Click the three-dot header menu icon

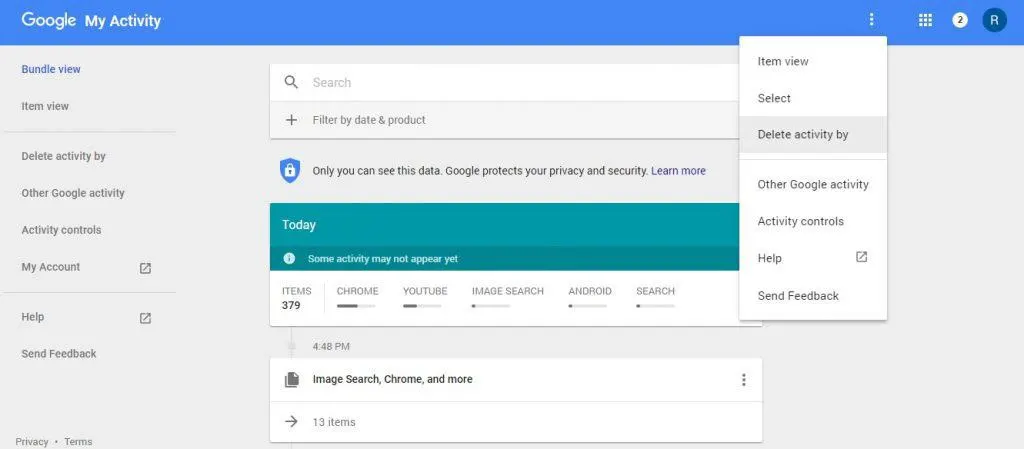coord(871,20)
